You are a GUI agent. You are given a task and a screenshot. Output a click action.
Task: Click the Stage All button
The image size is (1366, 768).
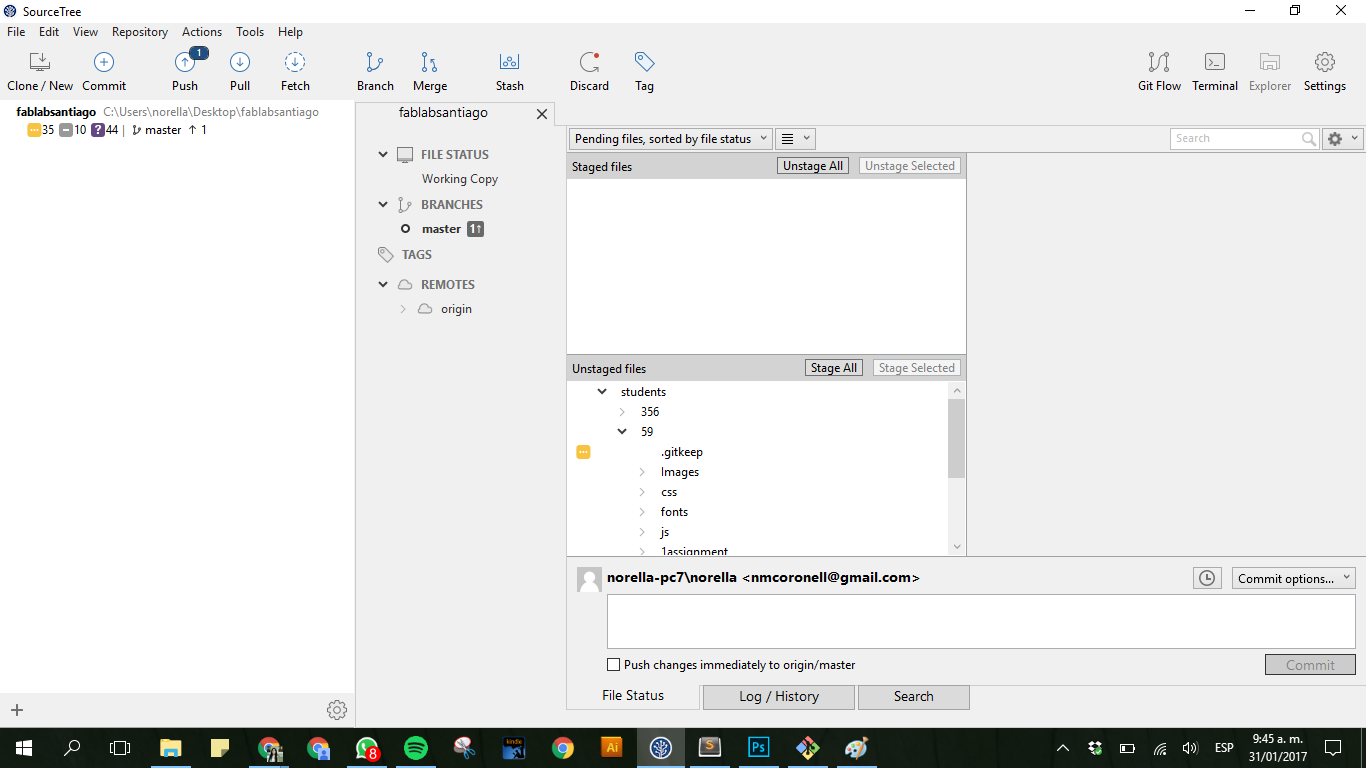(x=833, y=368)
